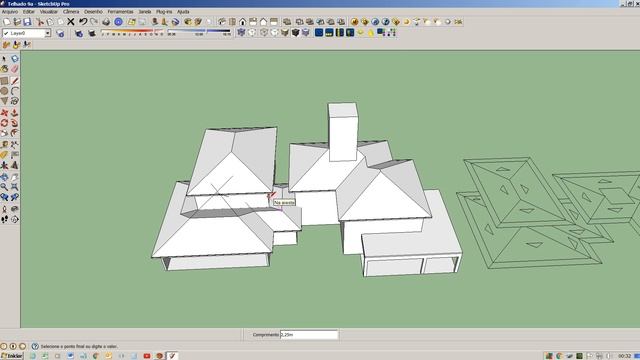Open the Editar menu
This screenshot has width=640, height=360.
click(29, 12)
